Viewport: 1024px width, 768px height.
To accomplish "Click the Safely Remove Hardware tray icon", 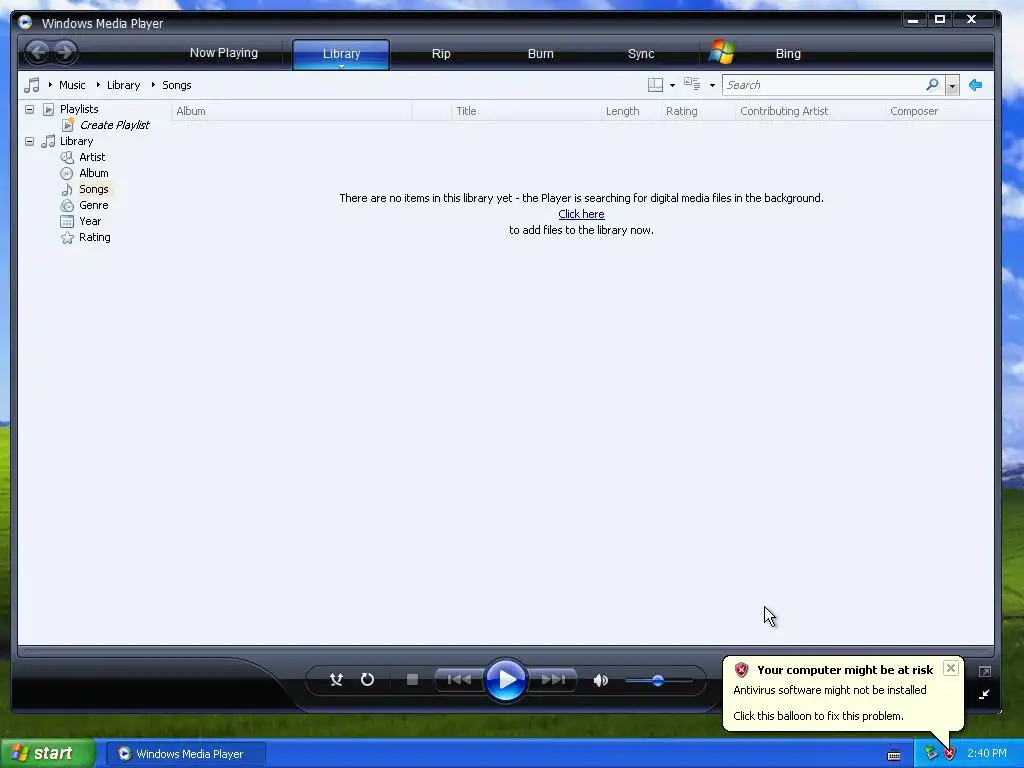I will 931,754.
